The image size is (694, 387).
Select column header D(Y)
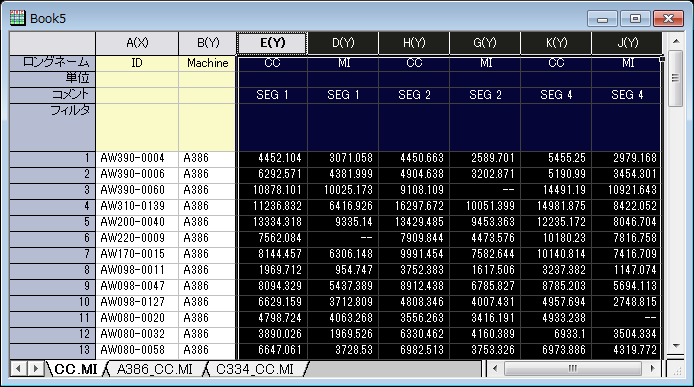(343, 43)
